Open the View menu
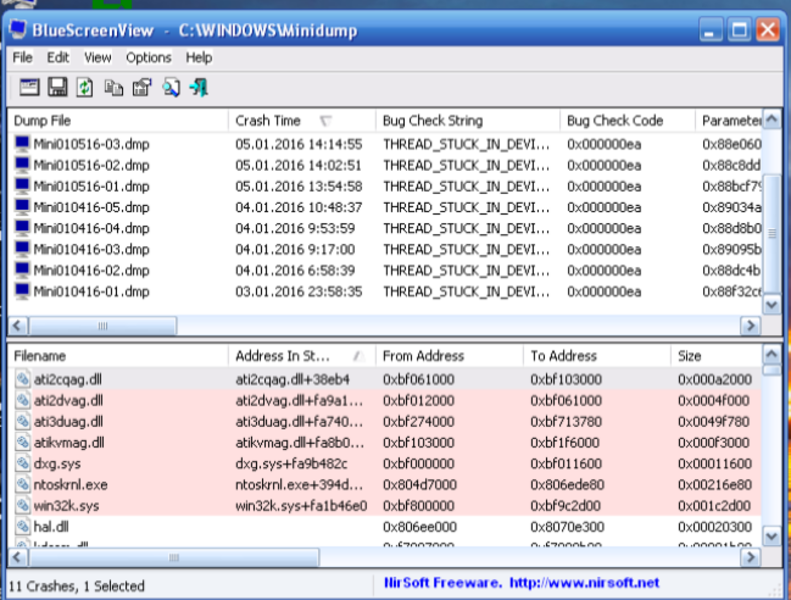This screenshot has height=600, width=791. point(97,58)
